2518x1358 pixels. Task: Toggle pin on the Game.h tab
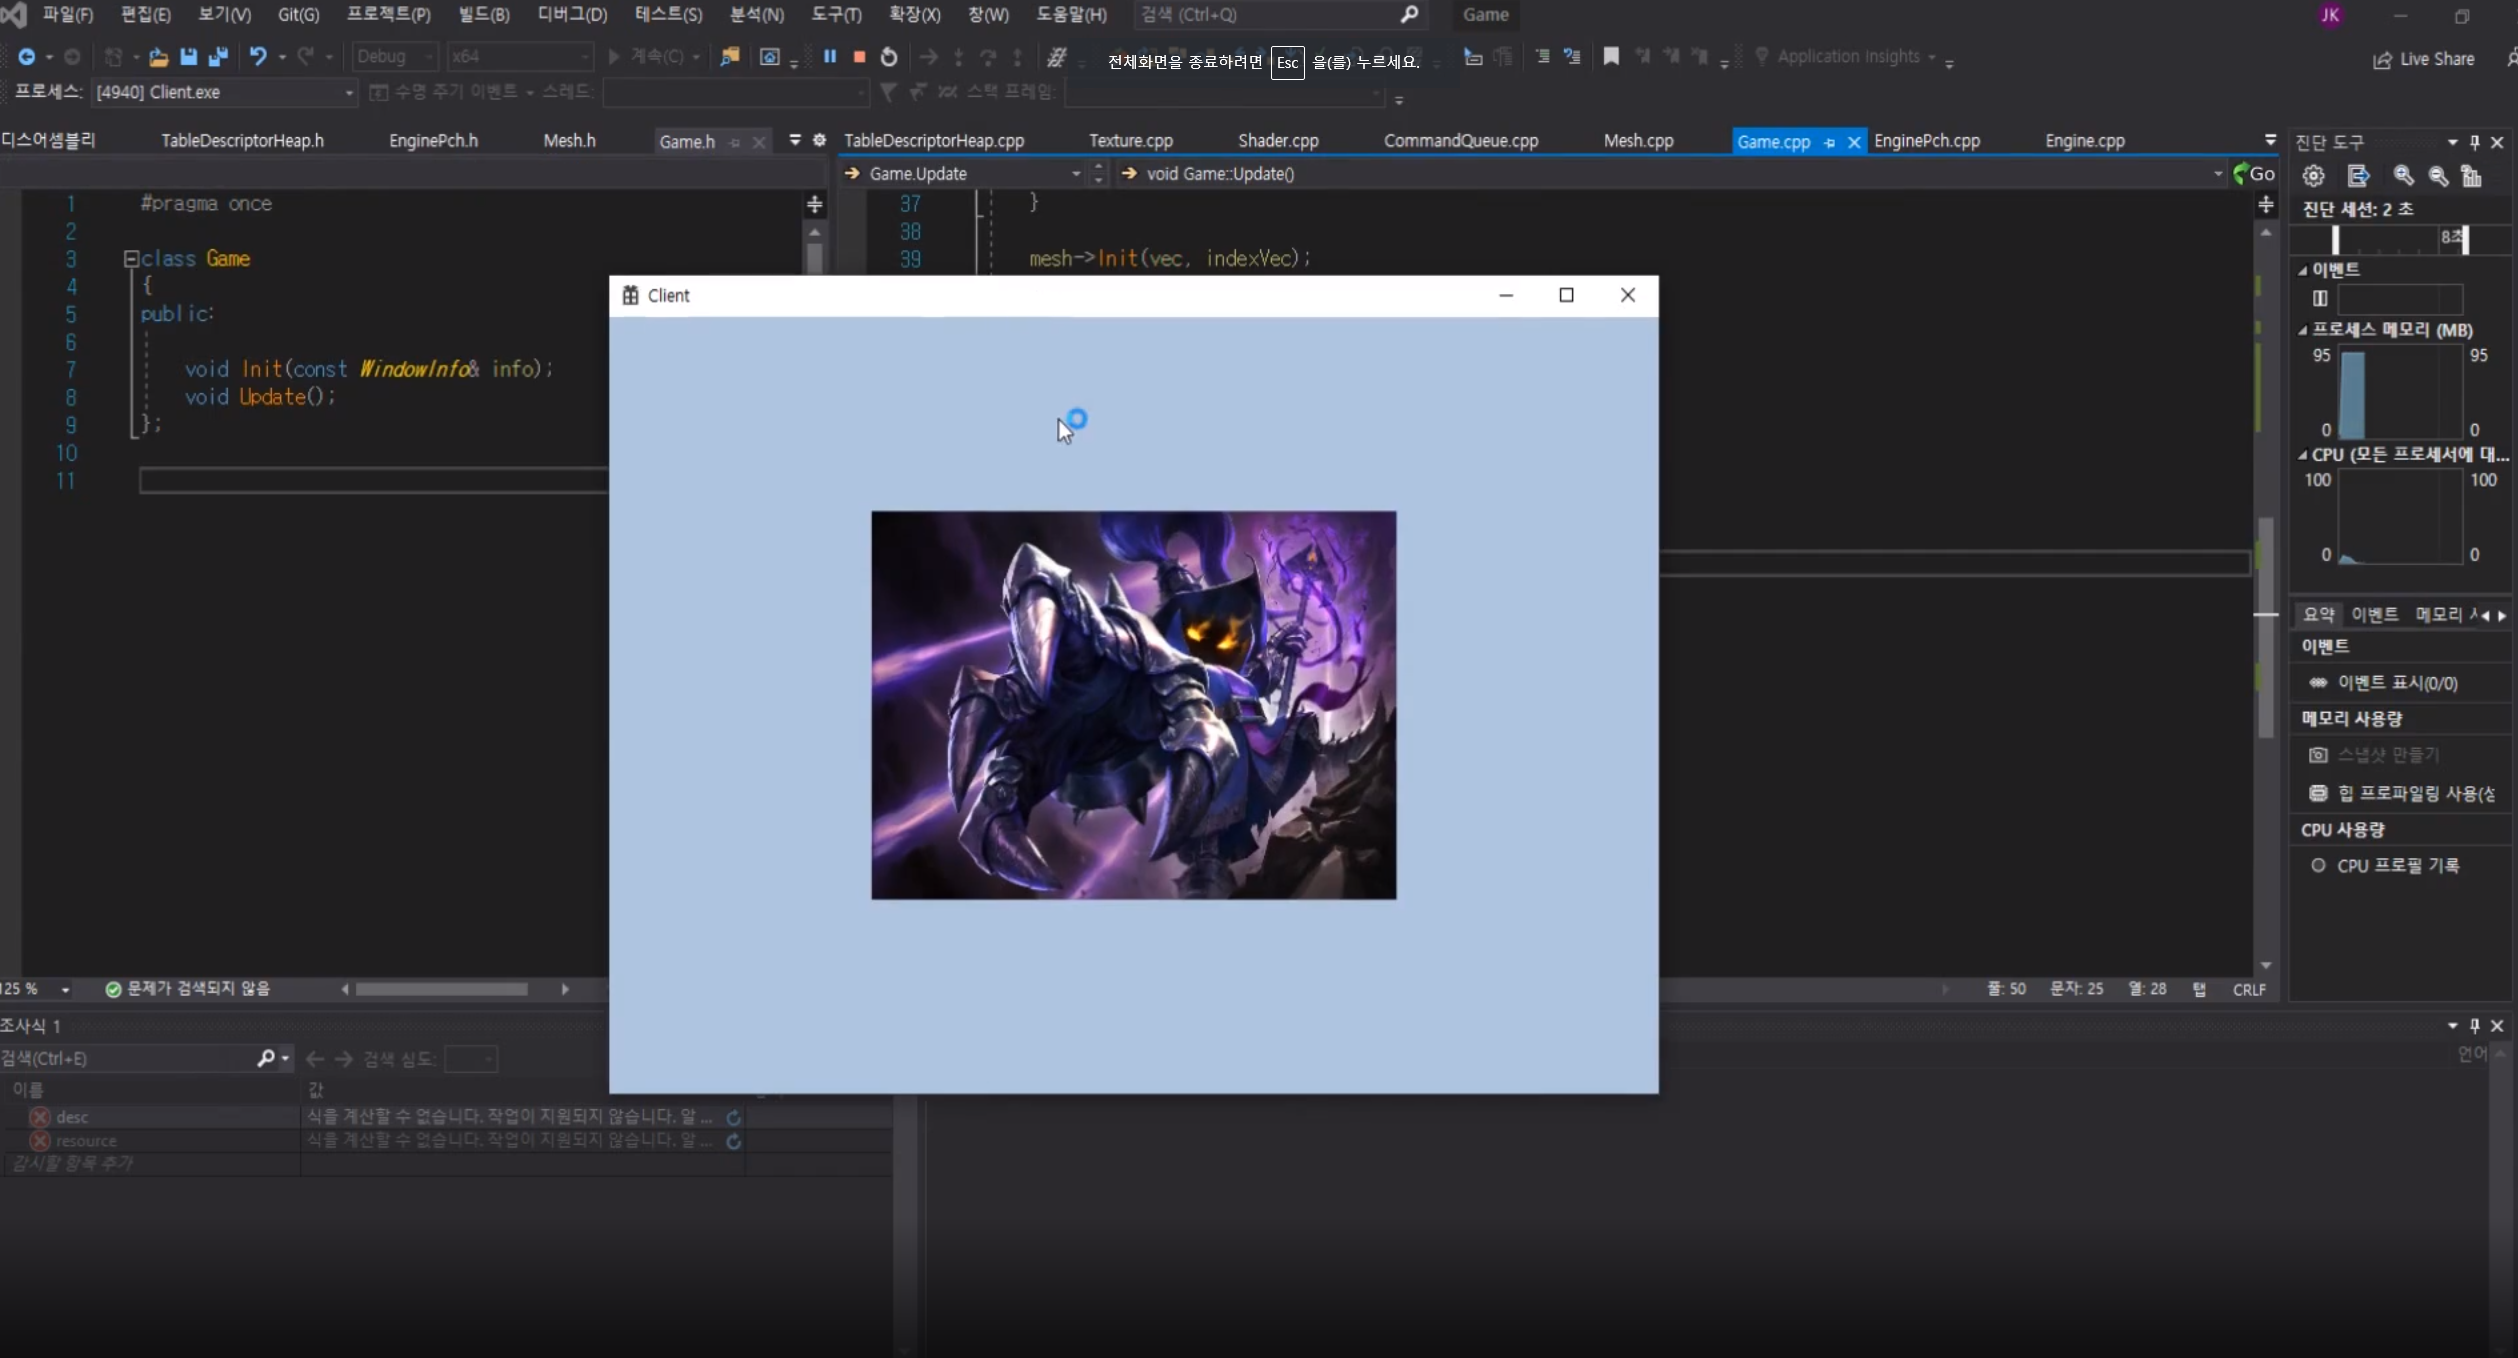(735, 142)
